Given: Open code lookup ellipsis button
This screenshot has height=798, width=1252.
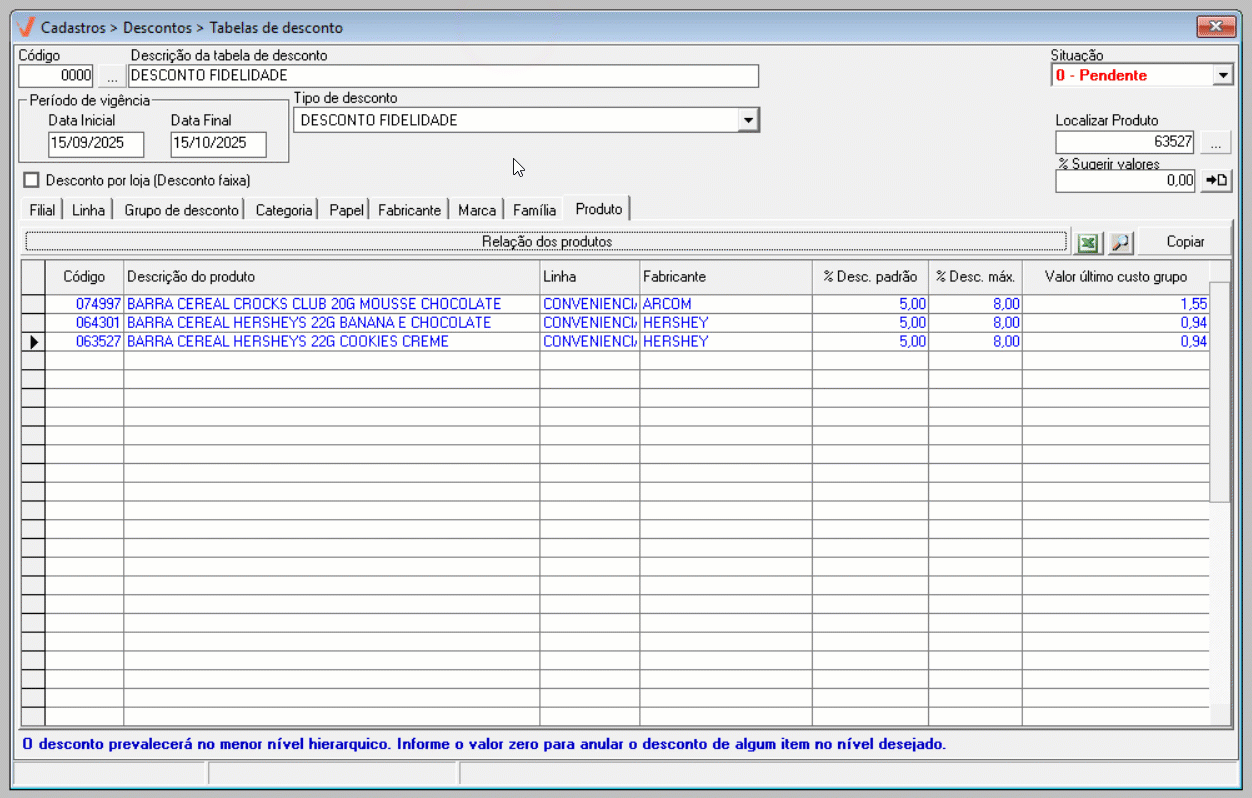Looking at the screenshot, I should point(111,76).
